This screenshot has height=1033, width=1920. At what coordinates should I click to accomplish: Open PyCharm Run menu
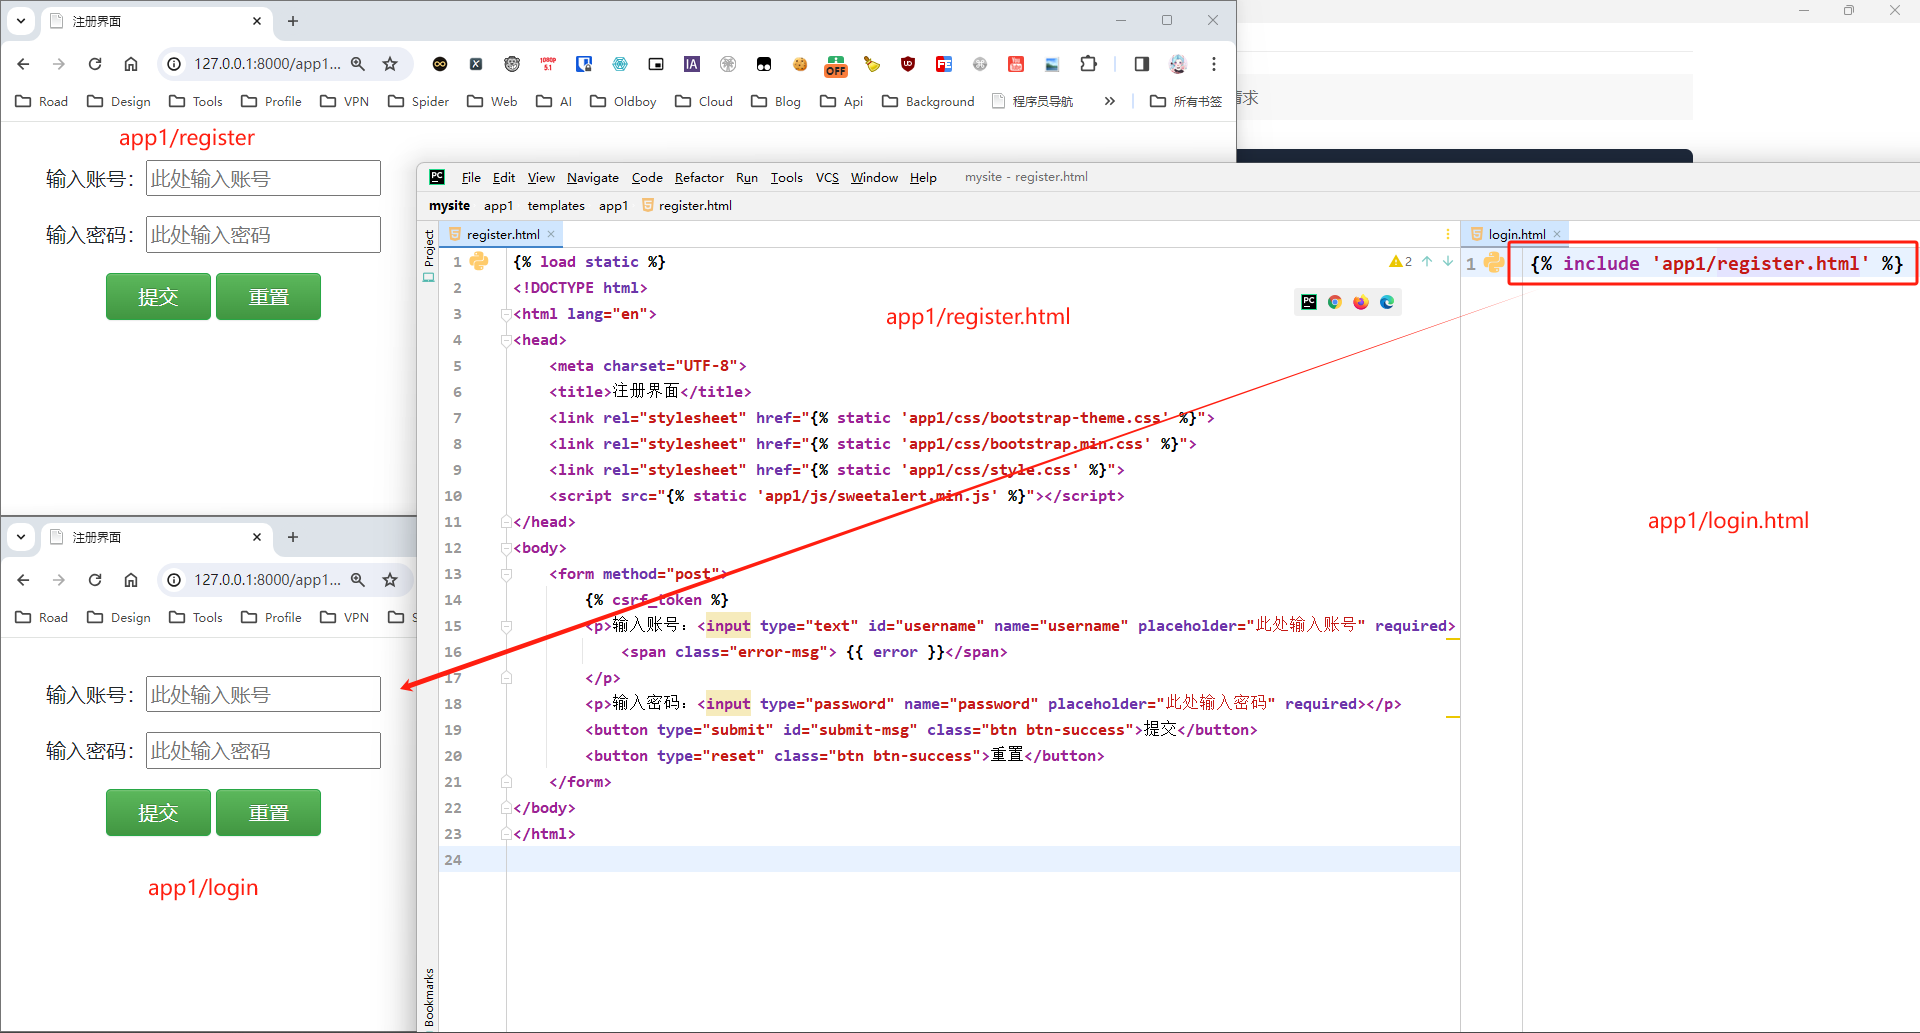click(x=747, y=177)
